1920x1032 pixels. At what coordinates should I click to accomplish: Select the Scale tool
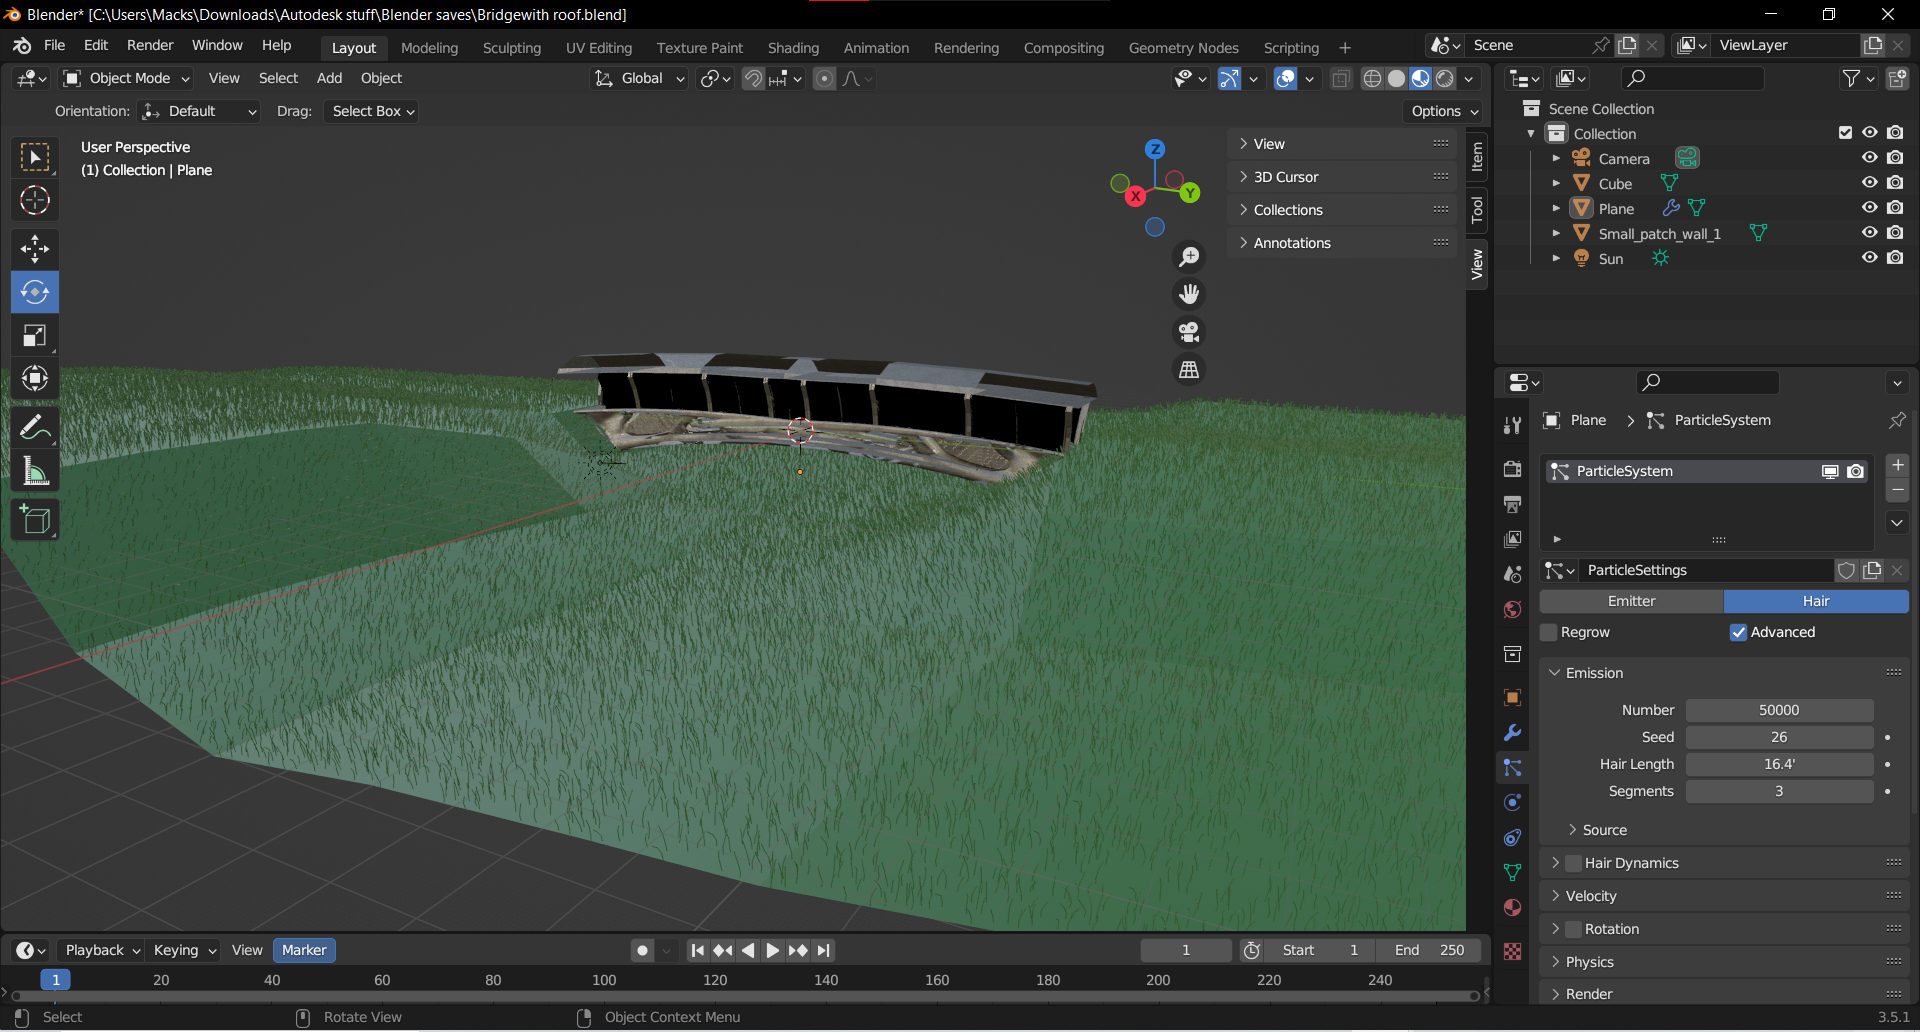[x=35, y=336]
